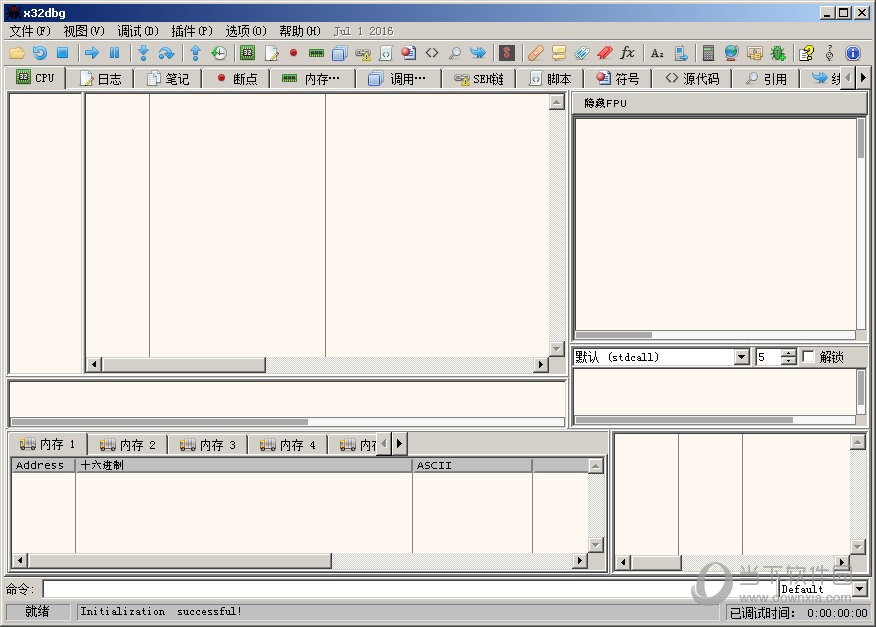The image size is (876, 627).
Task: Click the Scylla red S toolbar icon
Action: [507, 53]
